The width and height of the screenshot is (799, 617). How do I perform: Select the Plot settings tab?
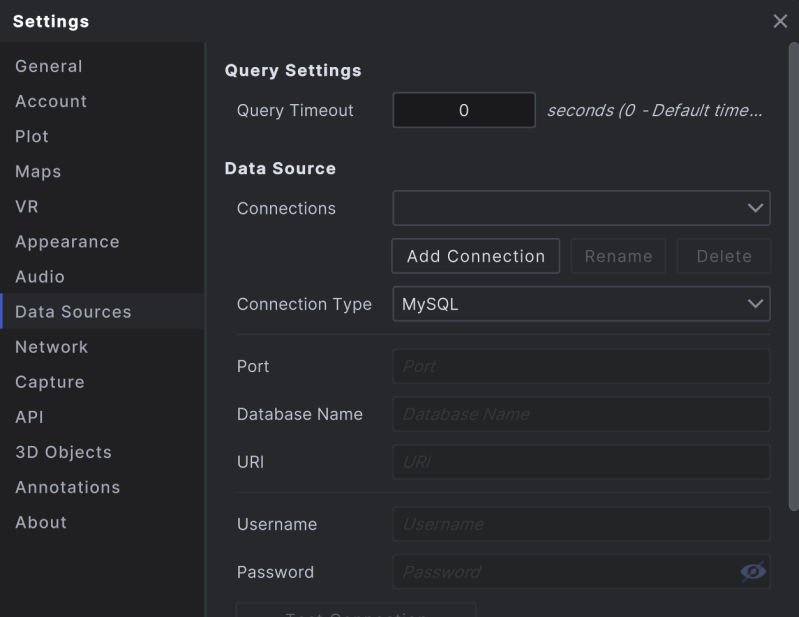point(32,136)
